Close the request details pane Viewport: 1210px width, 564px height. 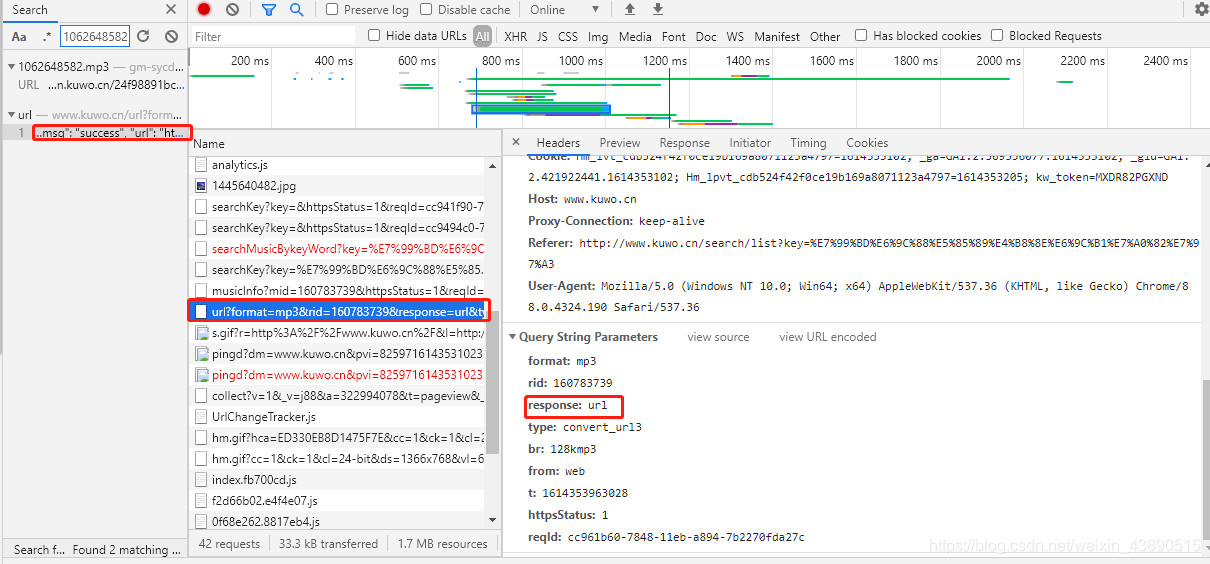pos(516,142)
